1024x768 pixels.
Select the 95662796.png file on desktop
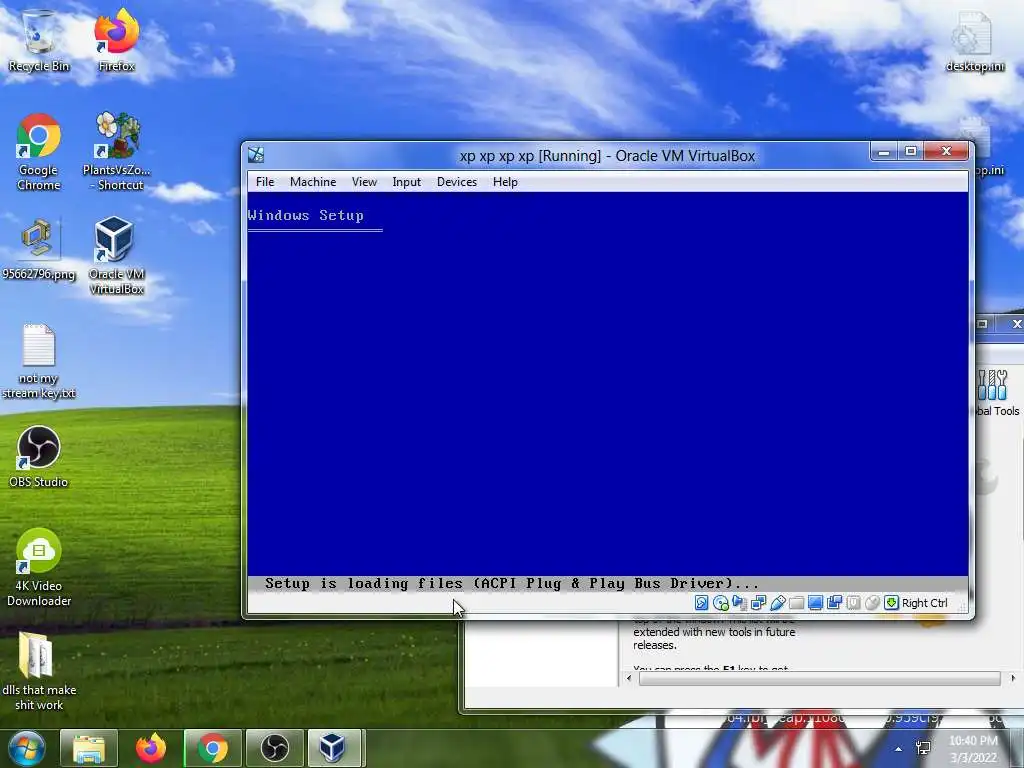39,249
